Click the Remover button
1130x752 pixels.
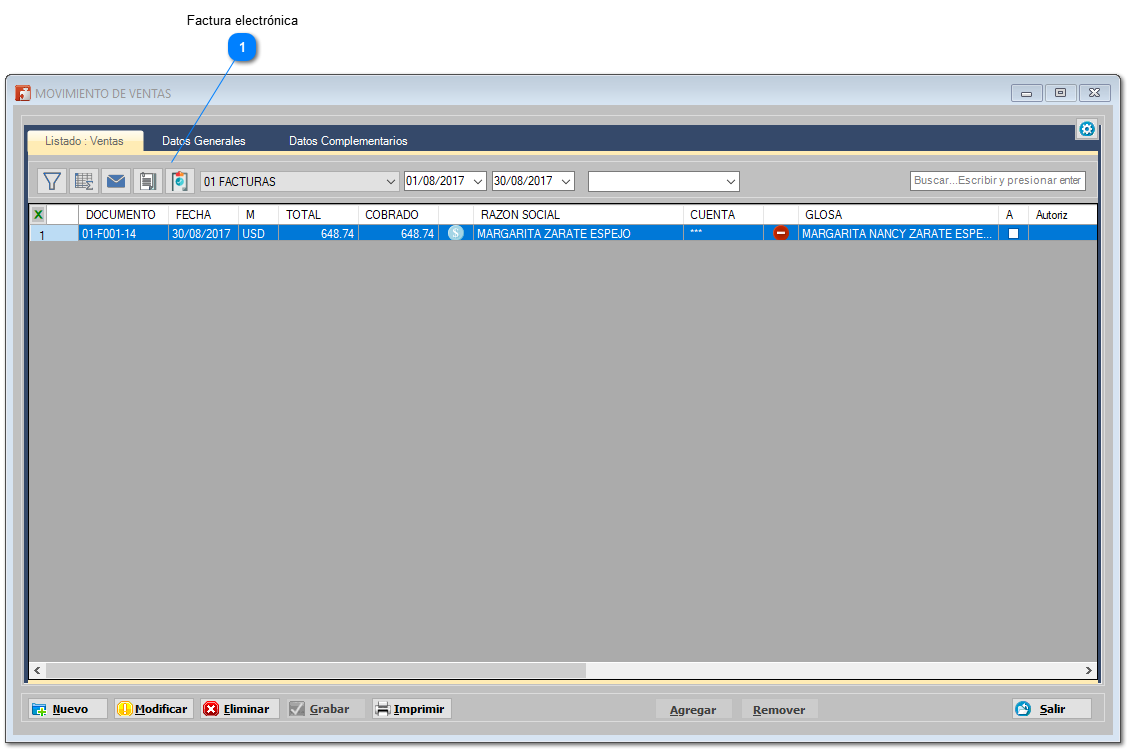pyautogui.click(x=779, y=709)
